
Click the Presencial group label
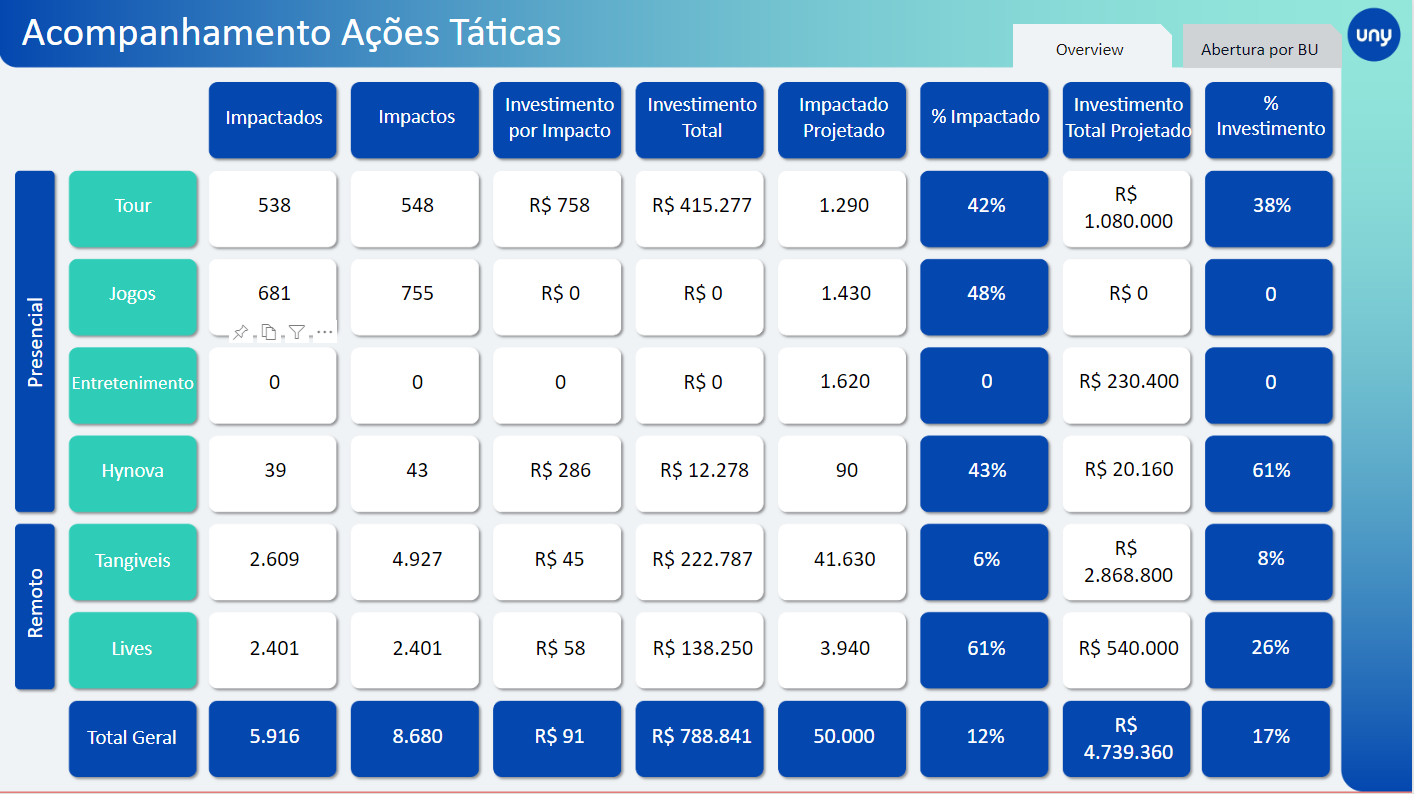click(35, 341)
